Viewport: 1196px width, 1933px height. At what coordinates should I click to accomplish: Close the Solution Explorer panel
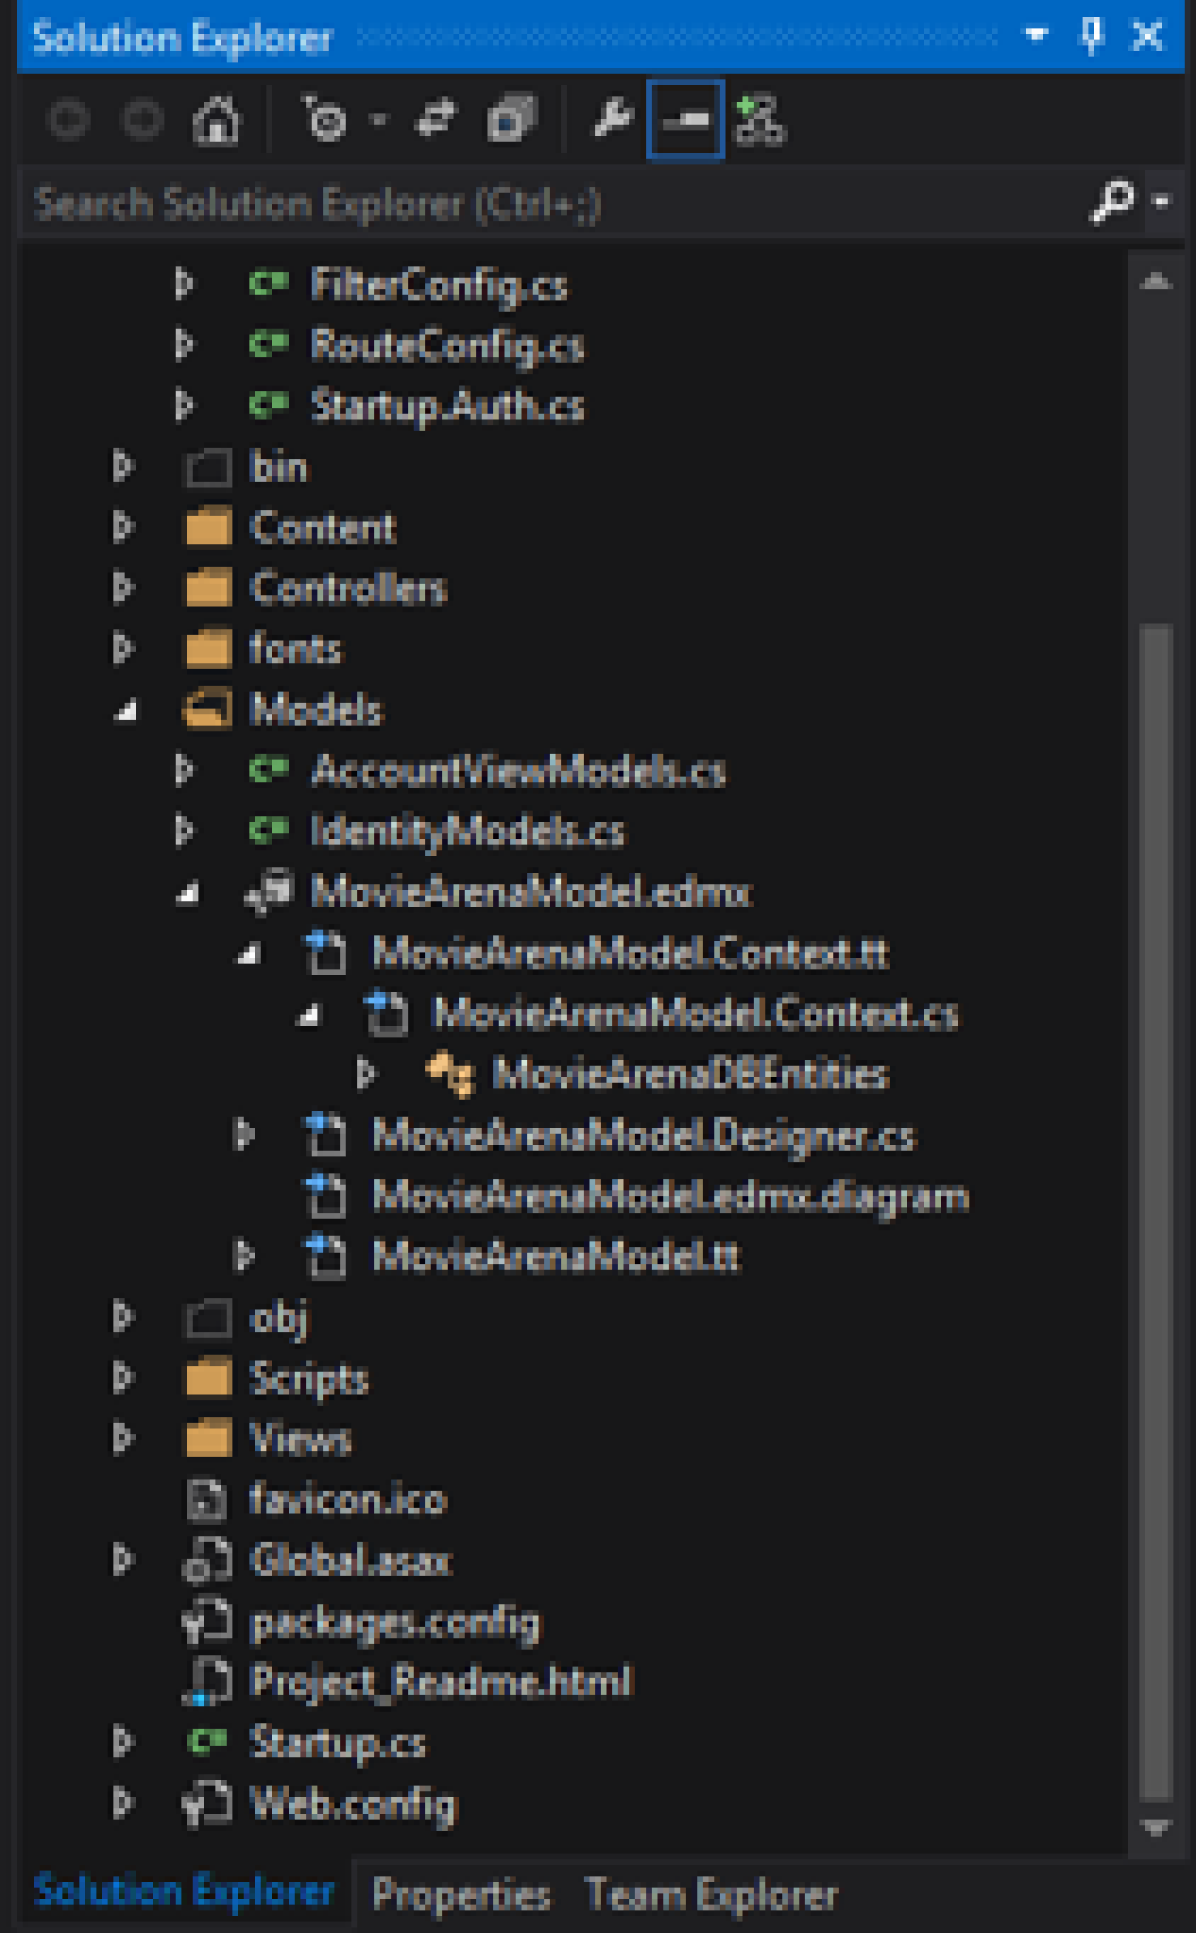1147,37
